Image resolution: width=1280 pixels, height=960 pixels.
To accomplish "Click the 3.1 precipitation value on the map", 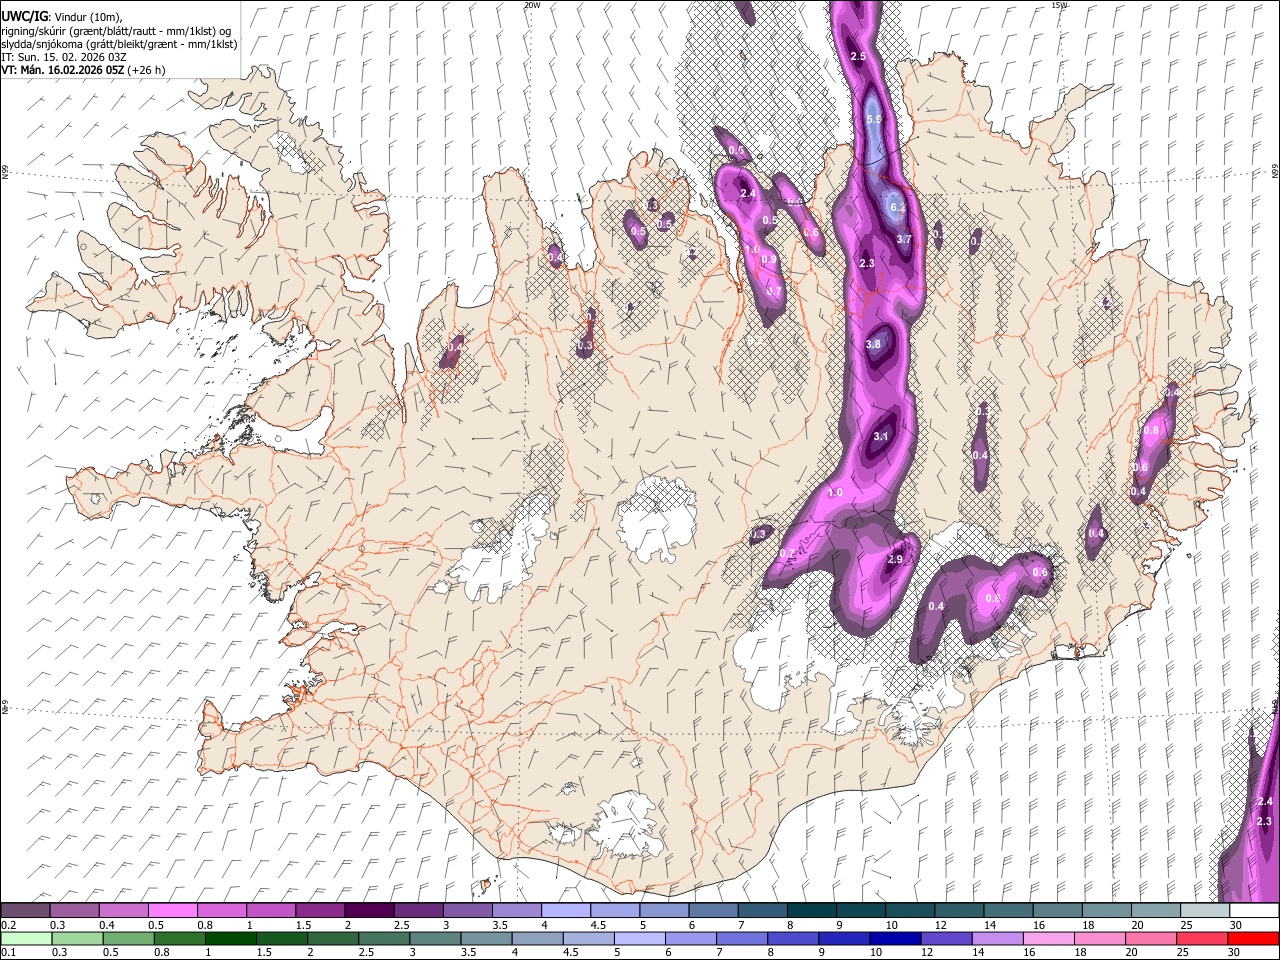I will (881, 436).
